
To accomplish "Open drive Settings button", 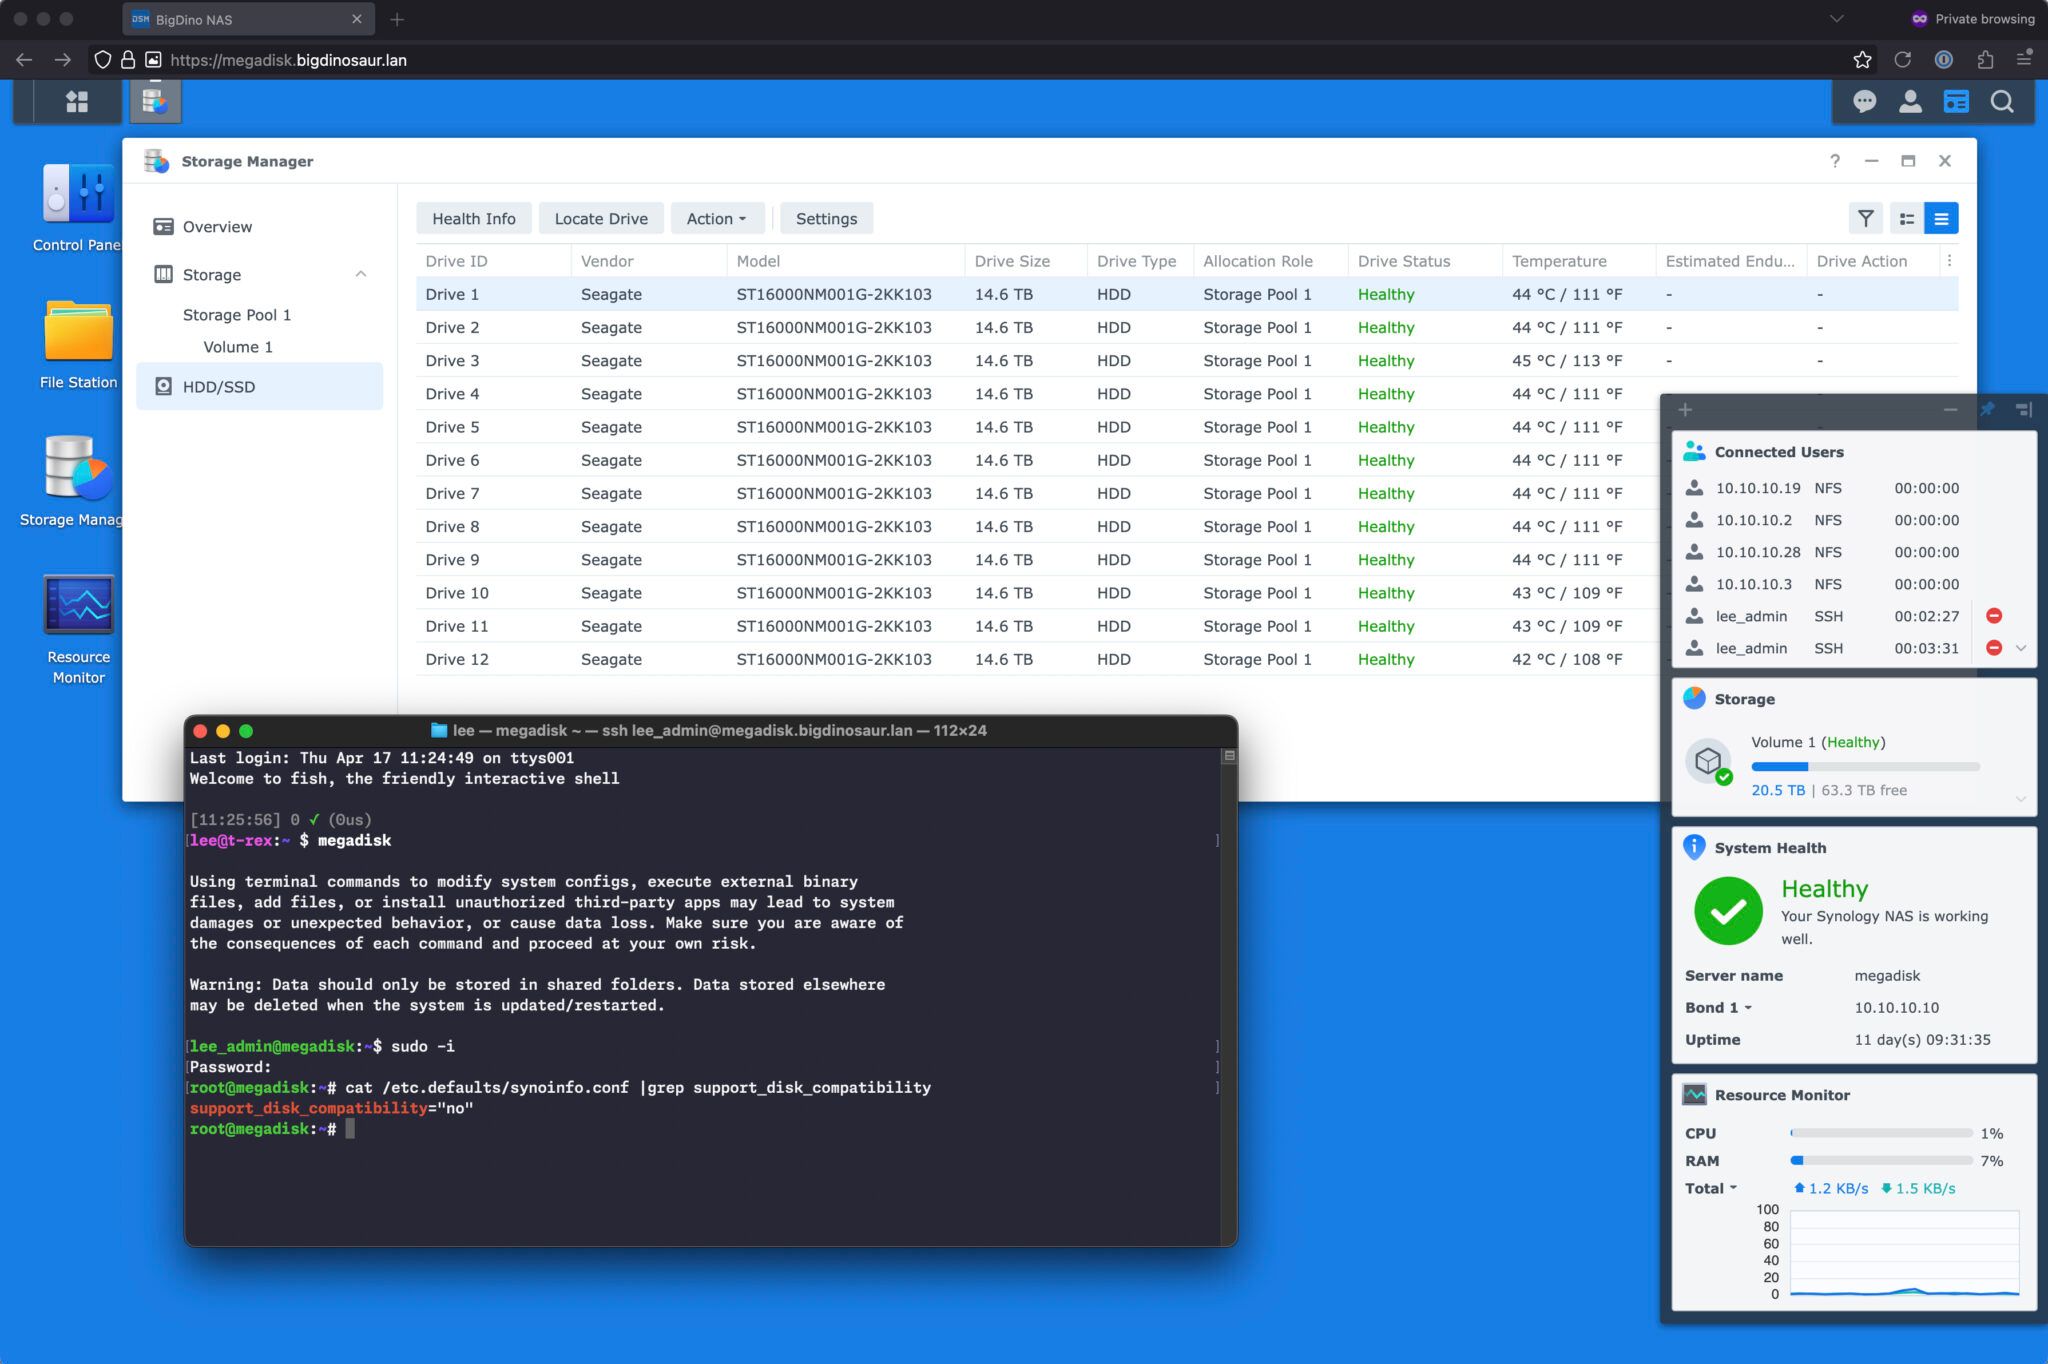I will (826, 218).
